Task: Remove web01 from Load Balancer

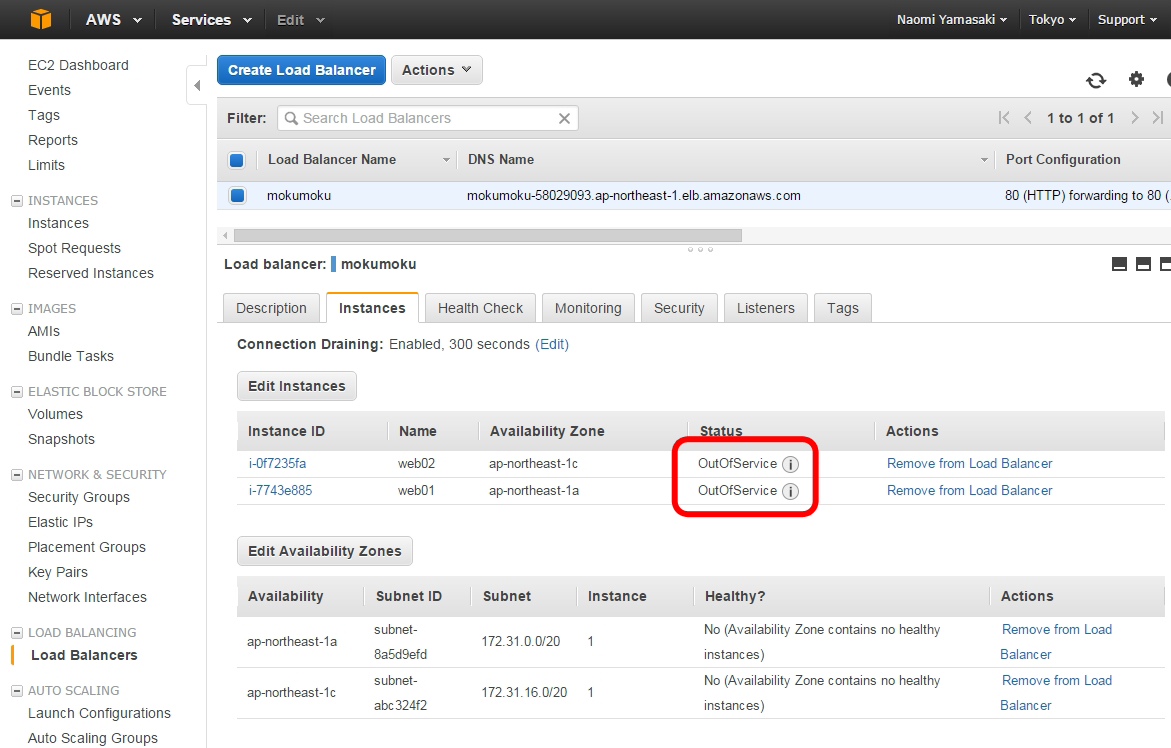Action: tap(969, 490)
